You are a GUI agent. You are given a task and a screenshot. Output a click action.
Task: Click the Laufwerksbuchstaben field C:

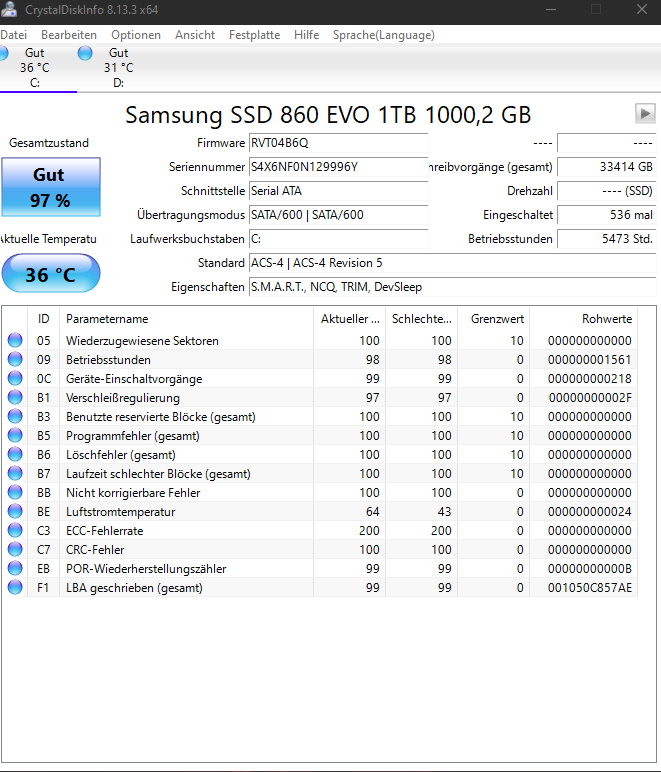(339, 239)
